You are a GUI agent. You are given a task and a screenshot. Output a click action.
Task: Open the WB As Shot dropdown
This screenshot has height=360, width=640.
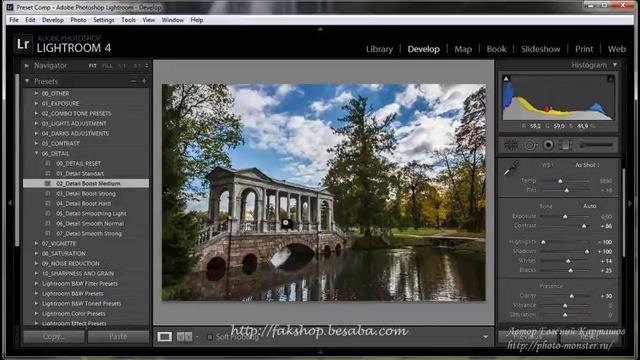[587, 165]
